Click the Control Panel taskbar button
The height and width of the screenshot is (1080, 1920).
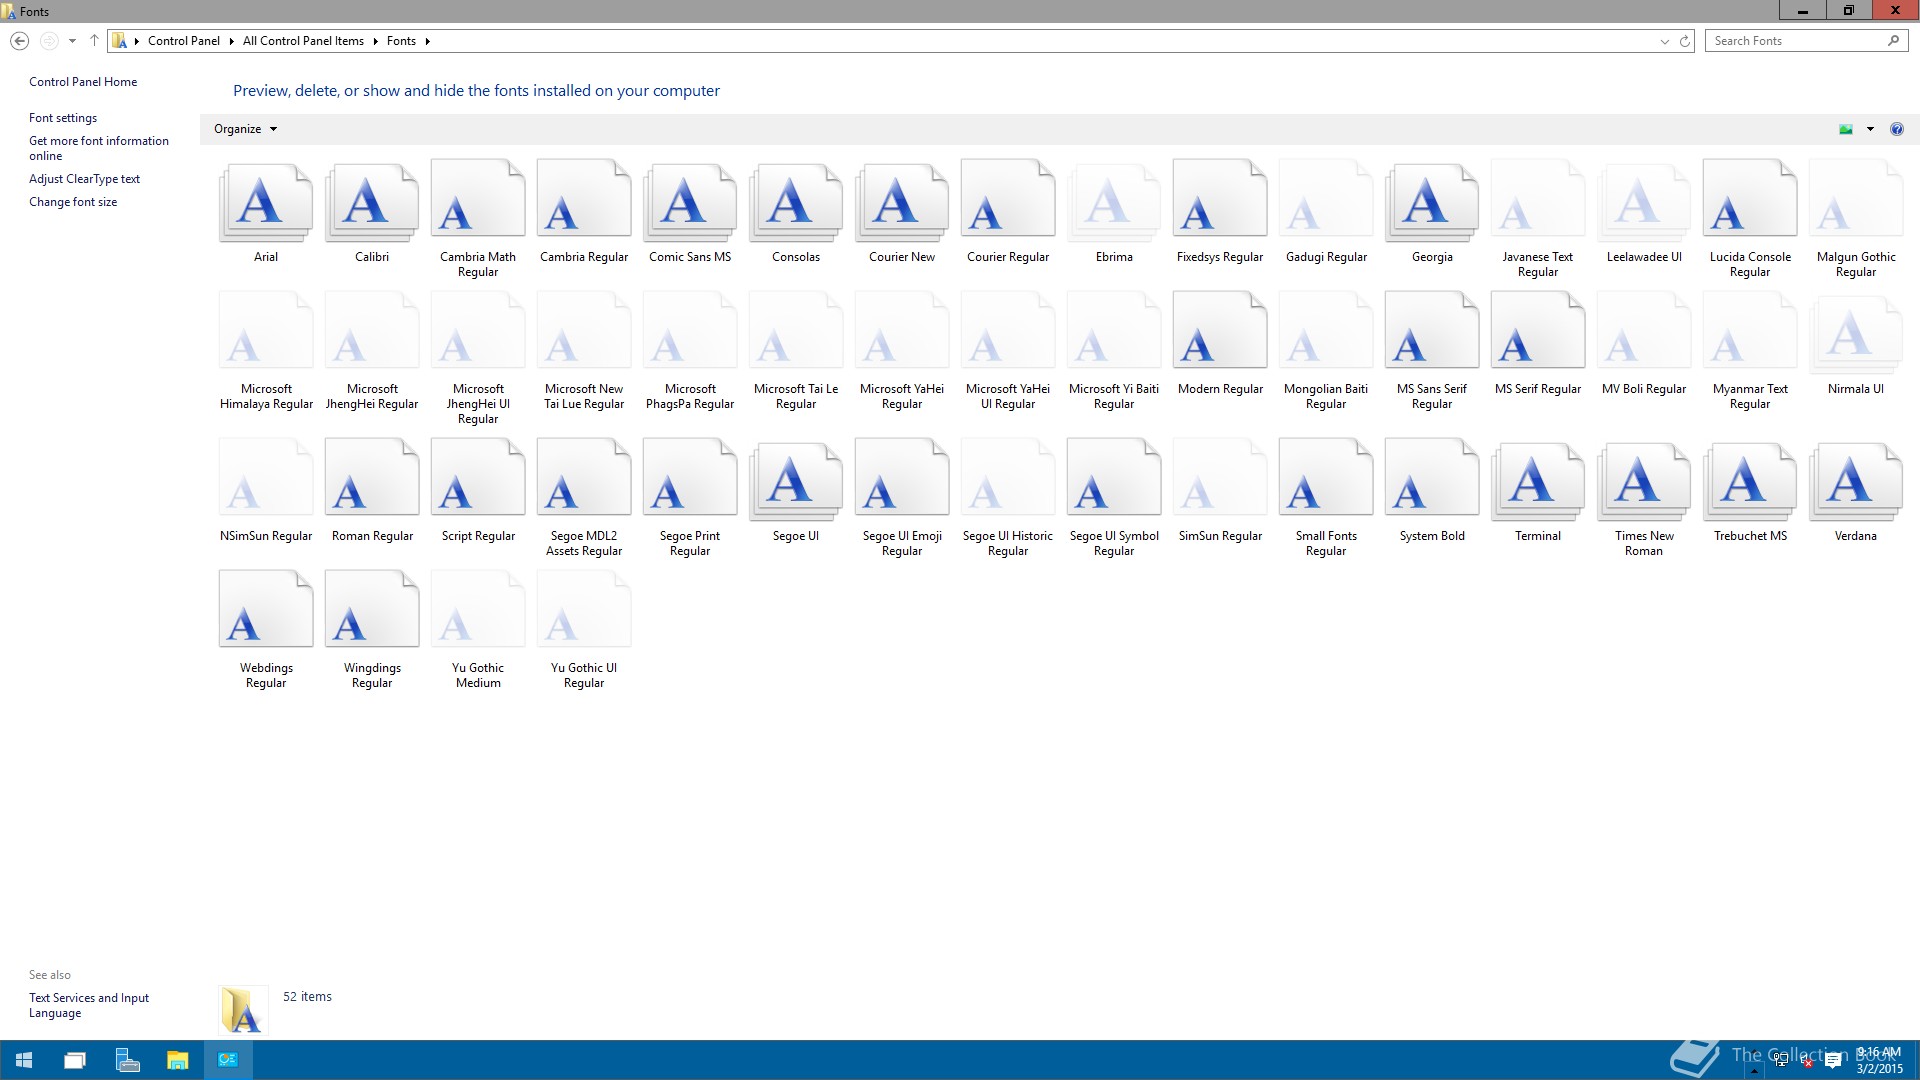pyautogui.click(x=228, y=1060)
